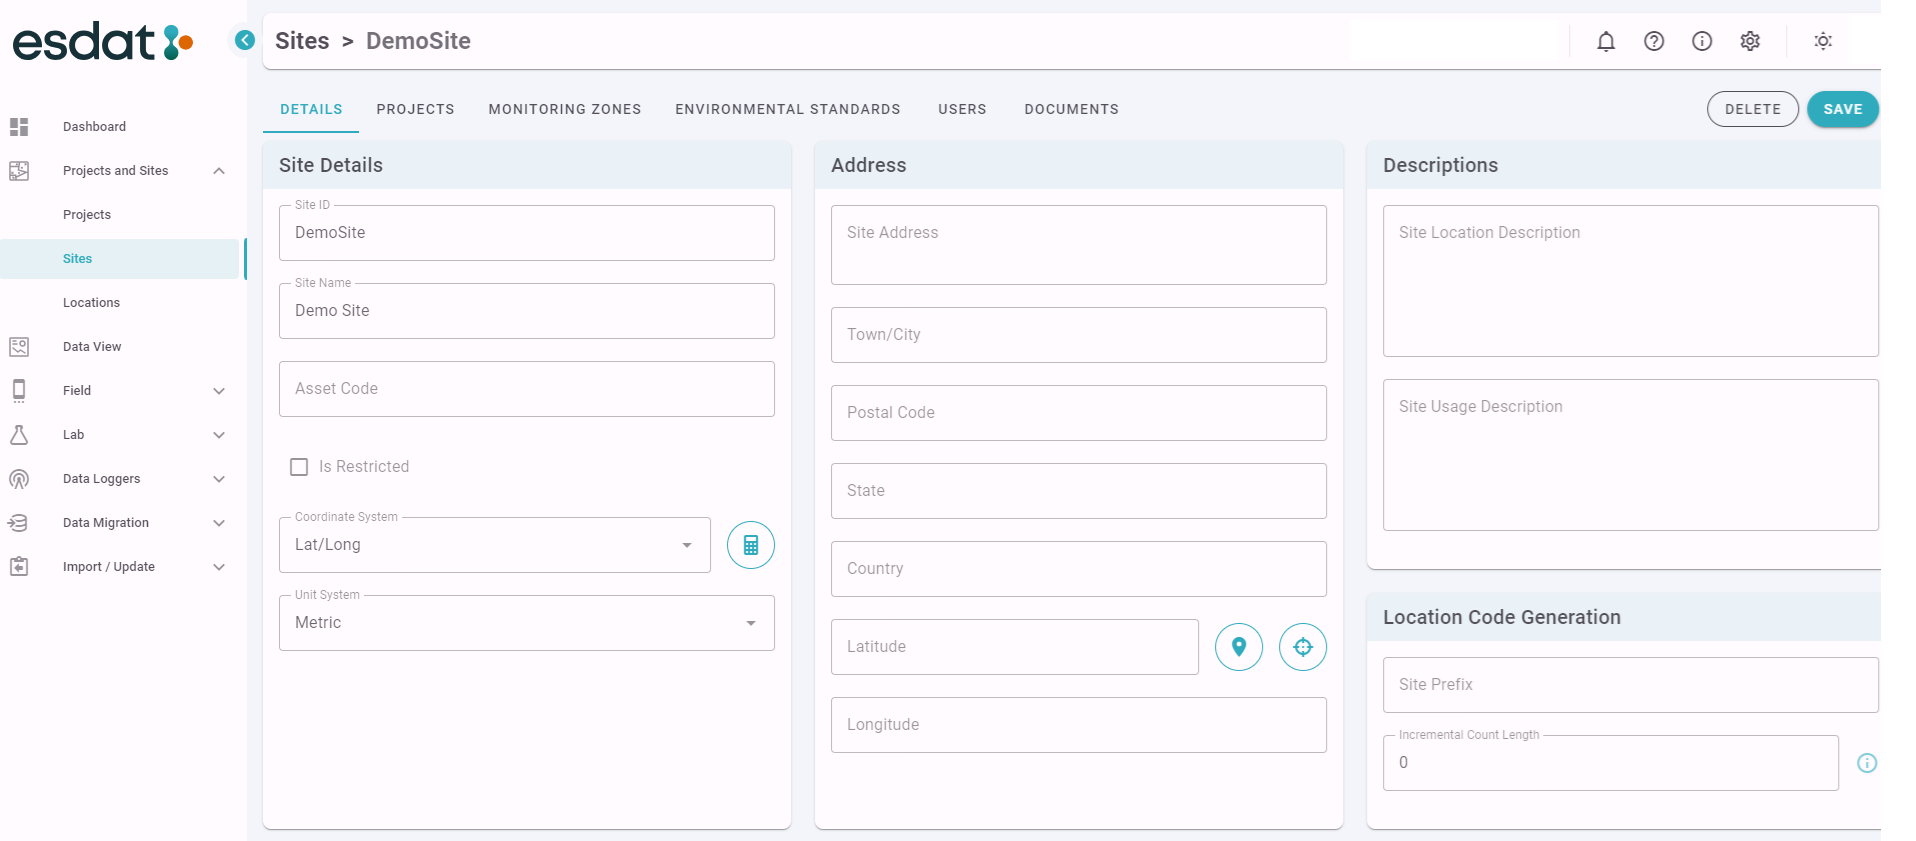Click the Import / Update clipboard icon
Image resolution: width=1916 pixels, height=841 pixels.
point(19,567)
